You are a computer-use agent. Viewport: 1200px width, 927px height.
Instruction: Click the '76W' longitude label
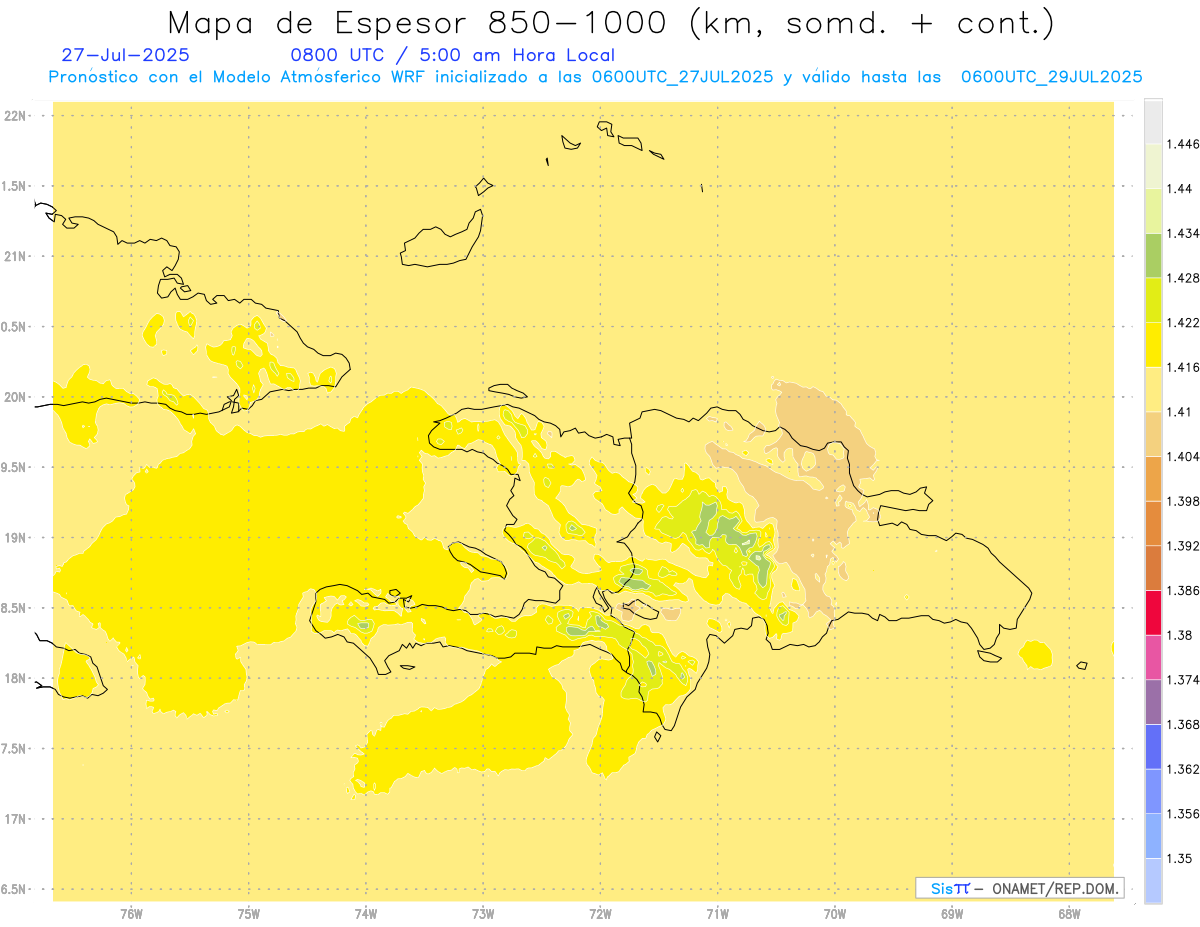click(x=131, y=912)
